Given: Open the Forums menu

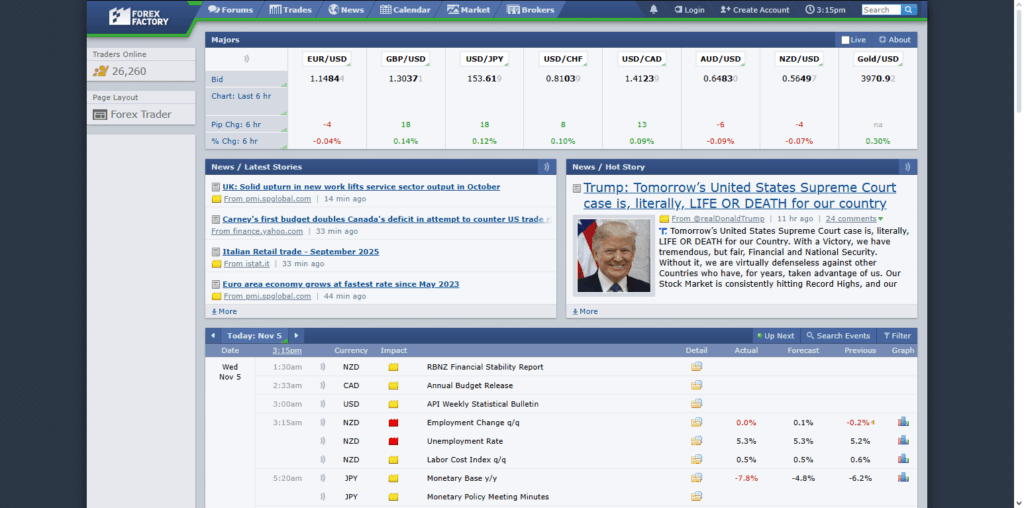Looking at the screenshot, I should pos(231,10).
